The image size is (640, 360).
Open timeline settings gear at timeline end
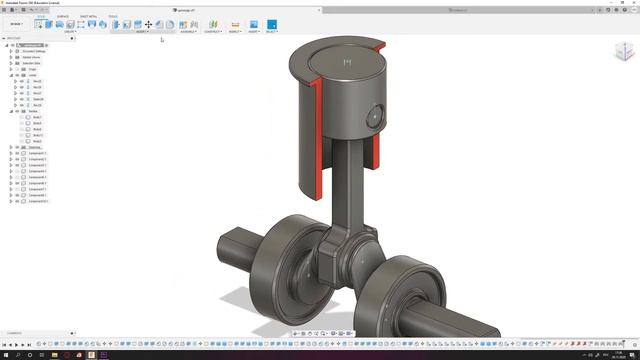click(635, 345)
